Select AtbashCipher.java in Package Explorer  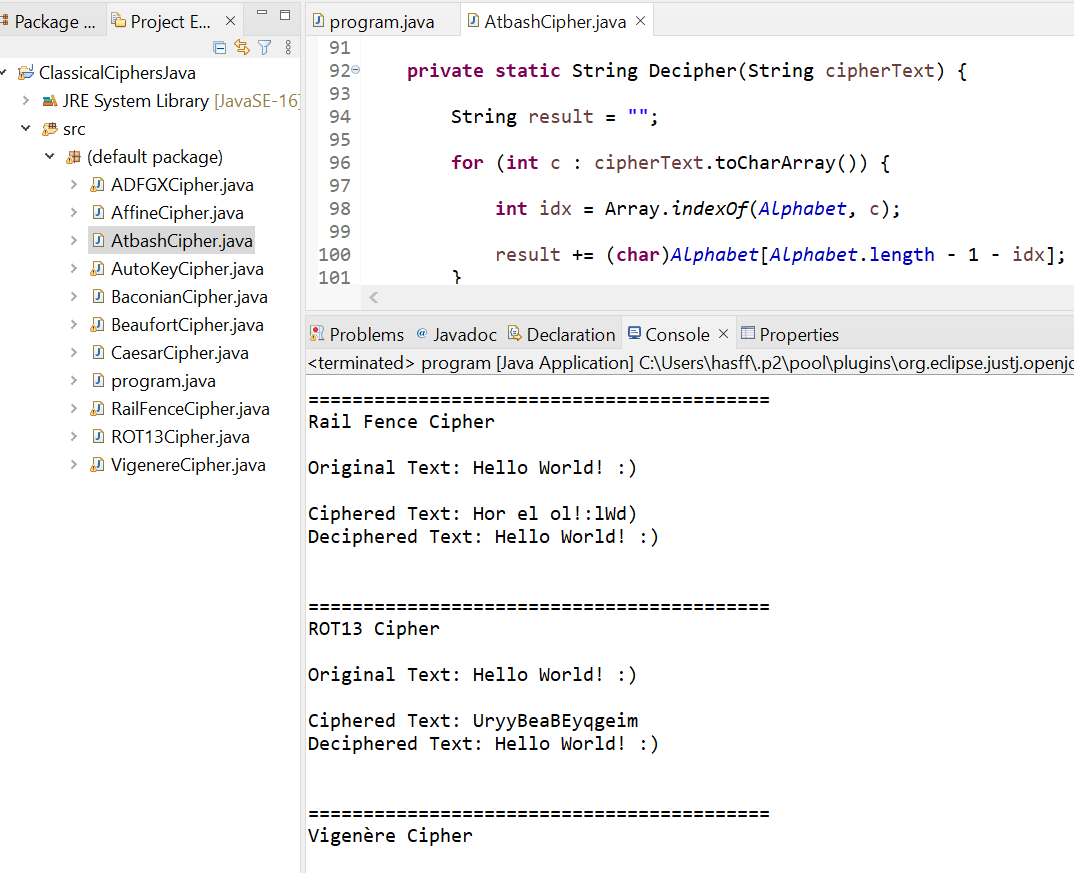tap(180, 240)
